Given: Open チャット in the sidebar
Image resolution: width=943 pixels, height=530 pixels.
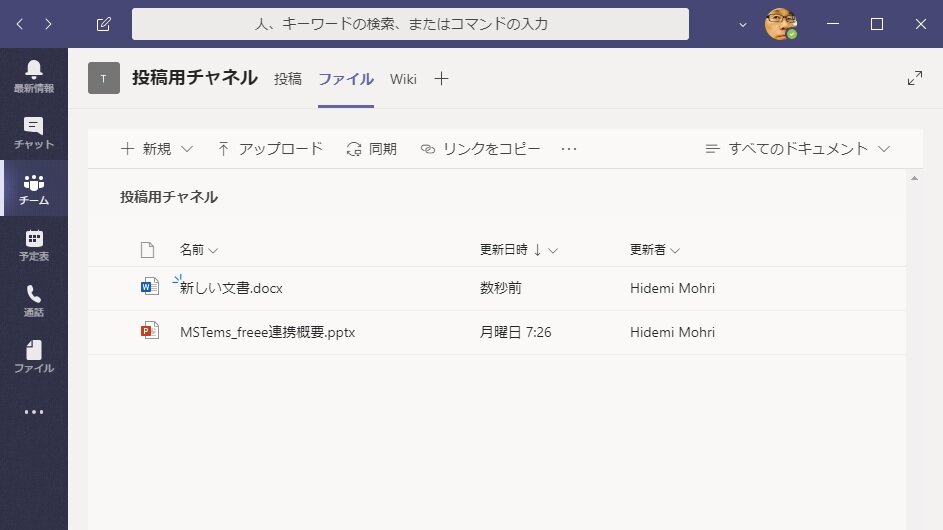Looking at the screenshot, I should [34, 132].
